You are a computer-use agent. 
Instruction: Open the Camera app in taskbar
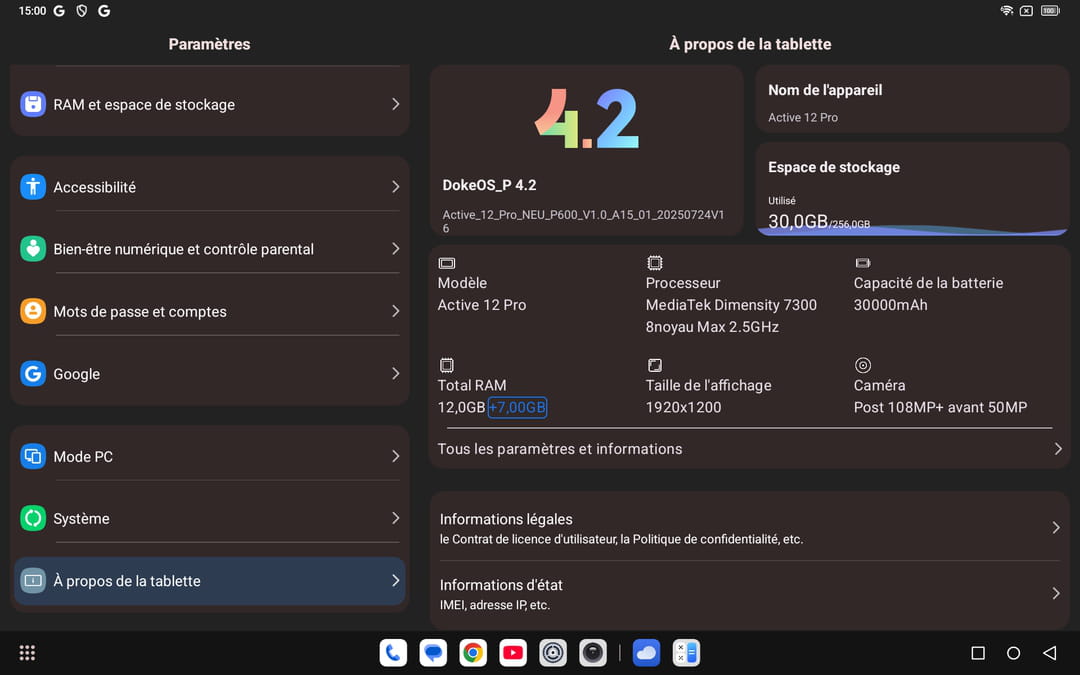593,653
